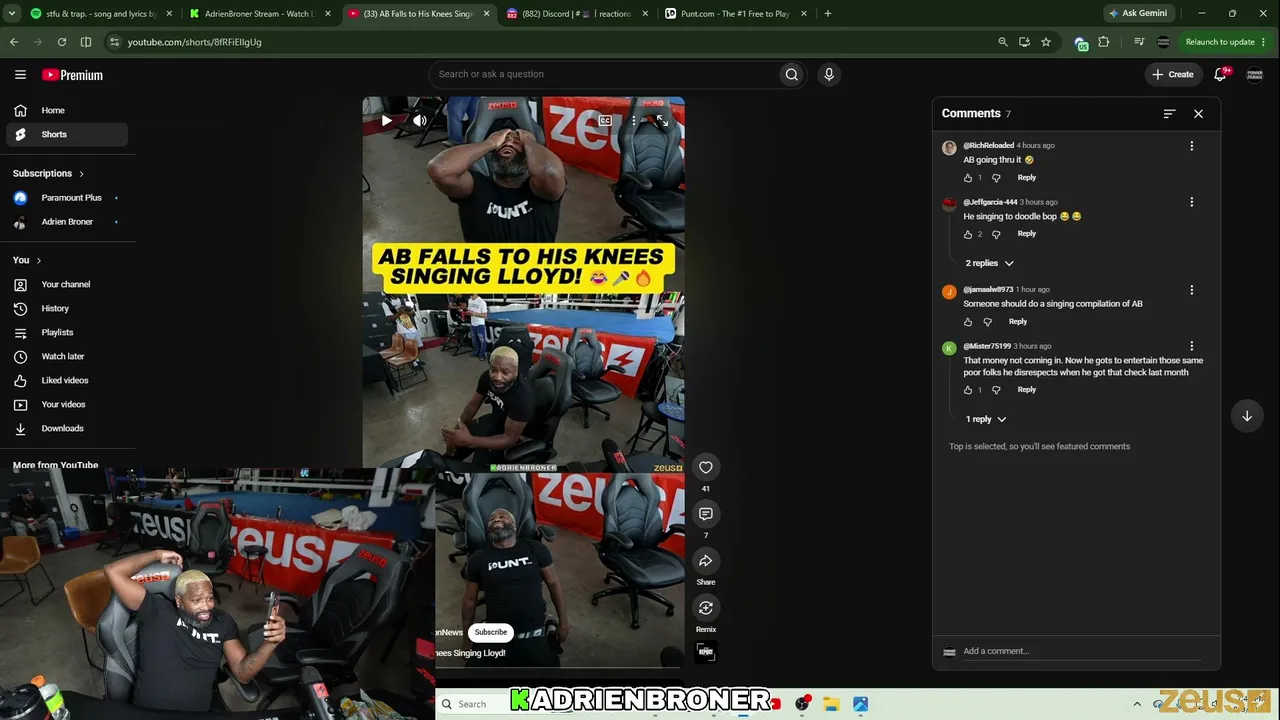Open the Short's comments button
This screenshot has width=1280, height=720.
[x=706, y=514]
